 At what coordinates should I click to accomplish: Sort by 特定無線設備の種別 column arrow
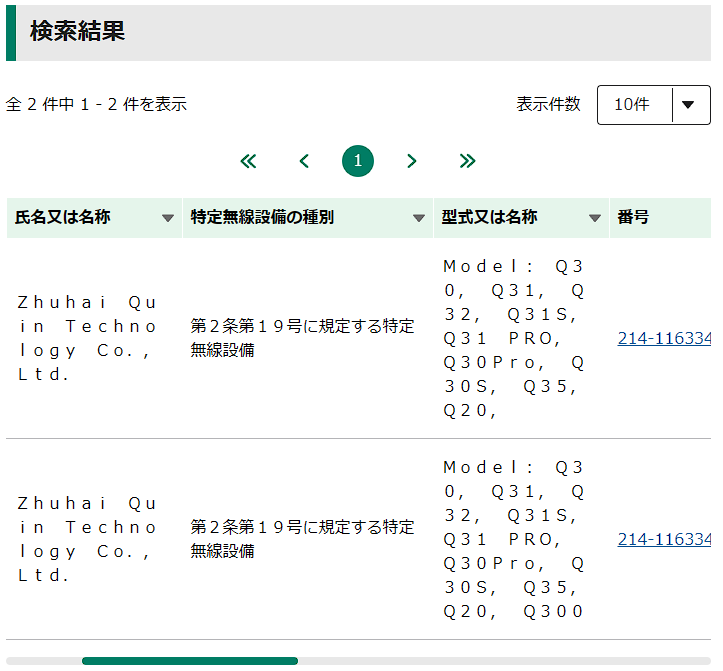419,218
